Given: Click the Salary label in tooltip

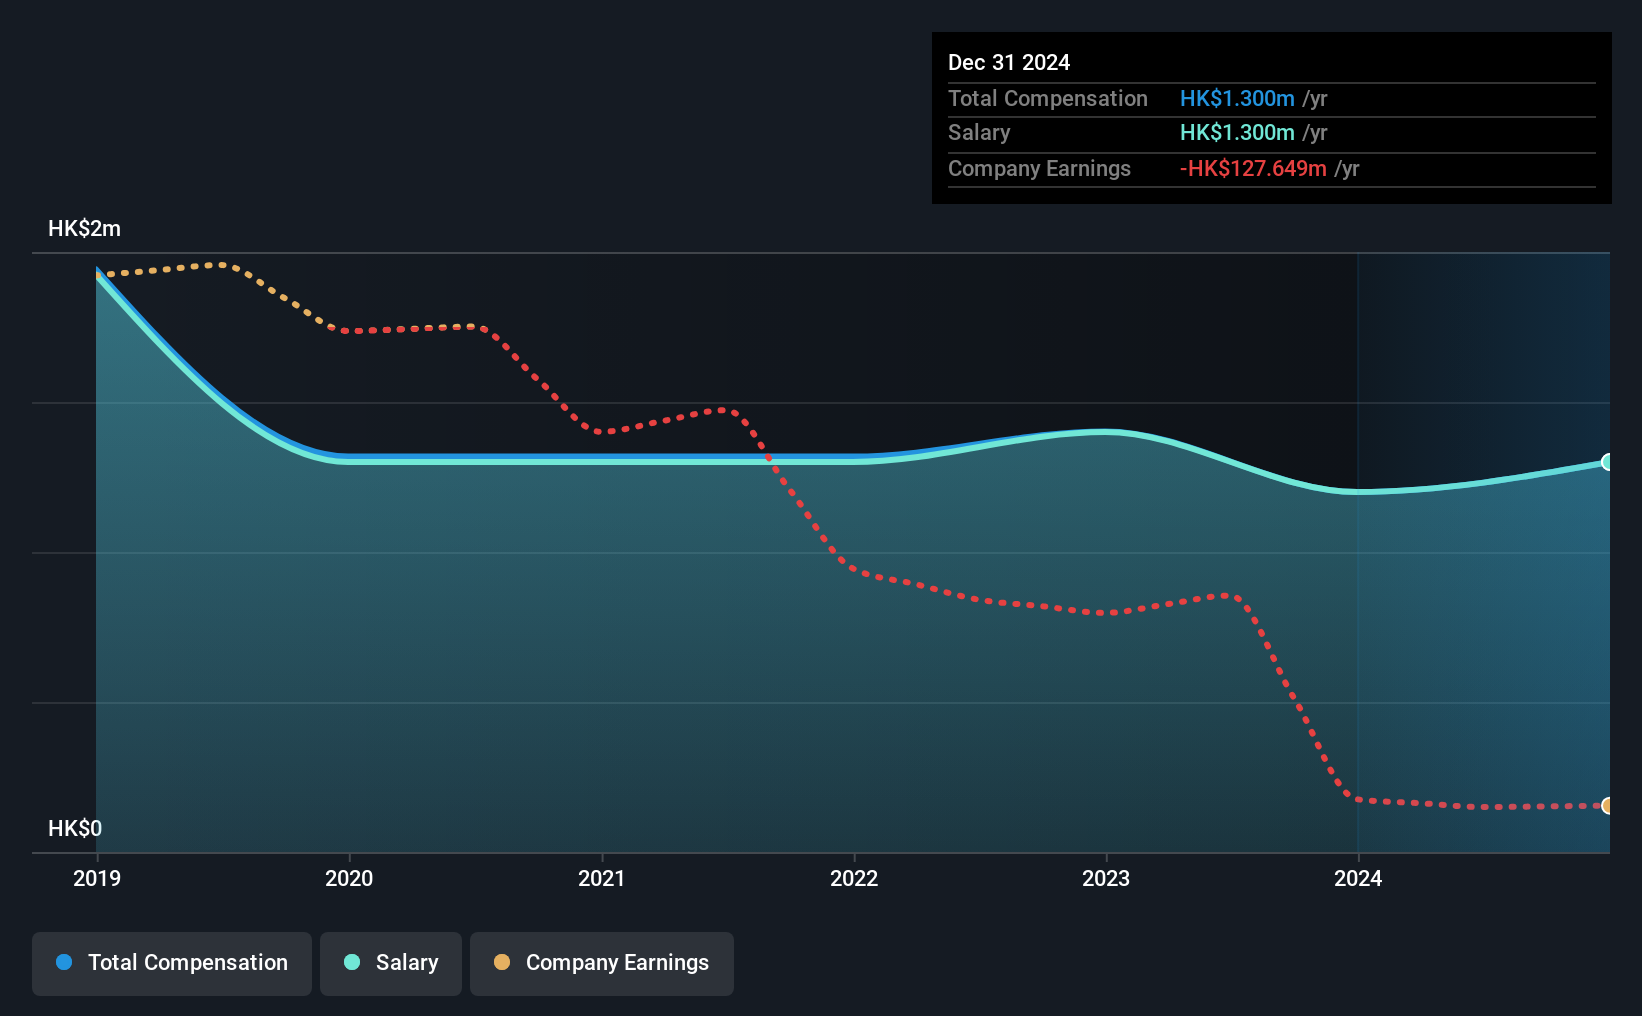Looking at the screenshot, I should click(979, 132).
